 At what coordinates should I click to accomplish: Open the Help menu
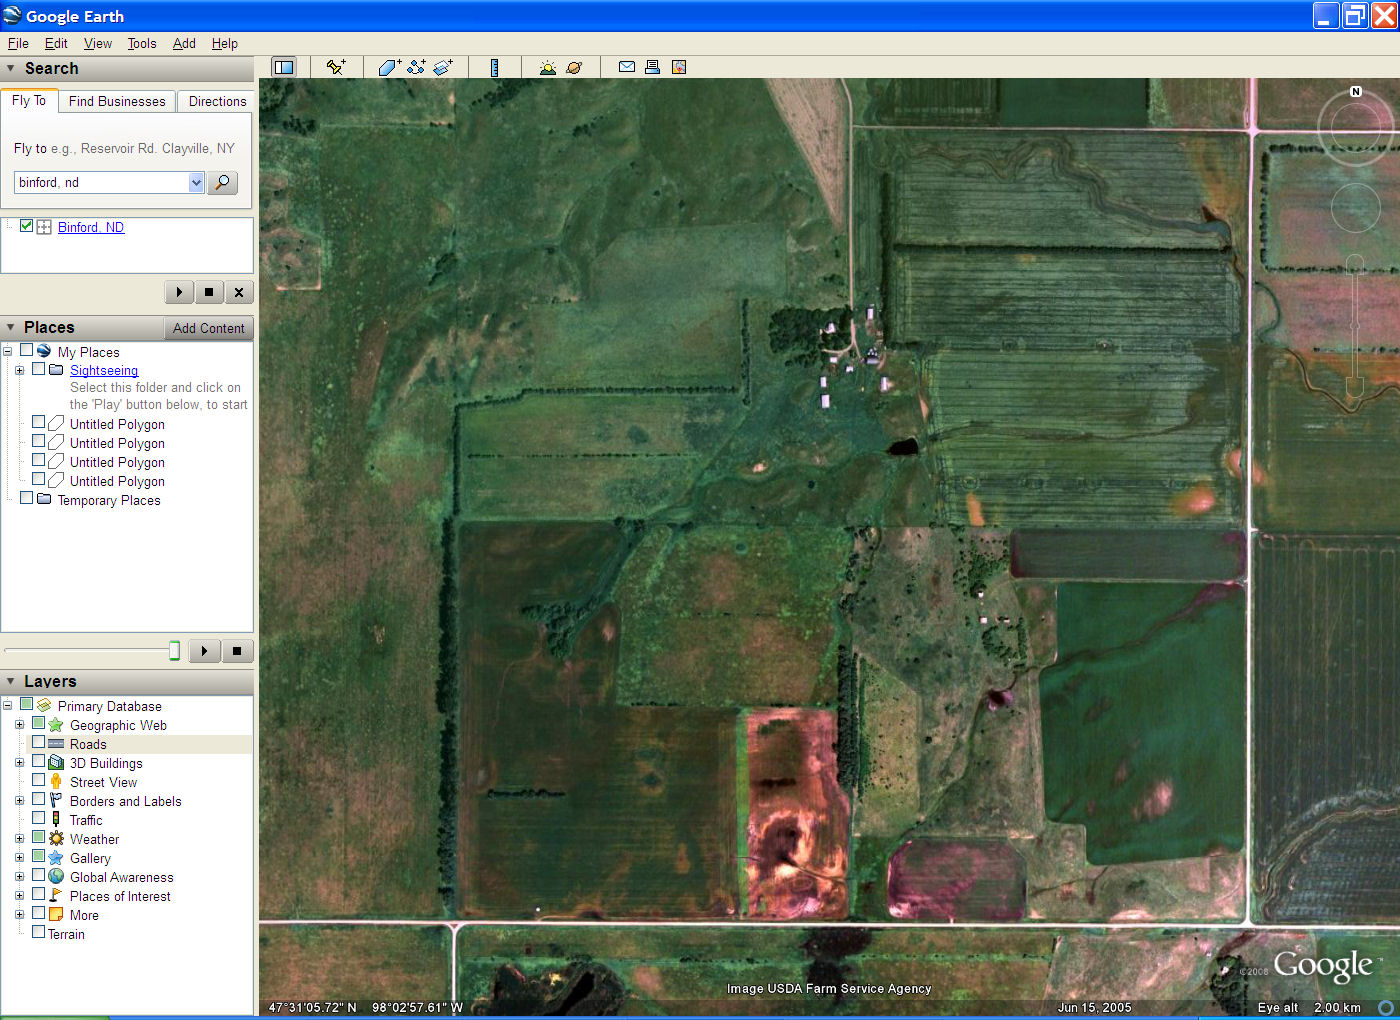[225, 43]
